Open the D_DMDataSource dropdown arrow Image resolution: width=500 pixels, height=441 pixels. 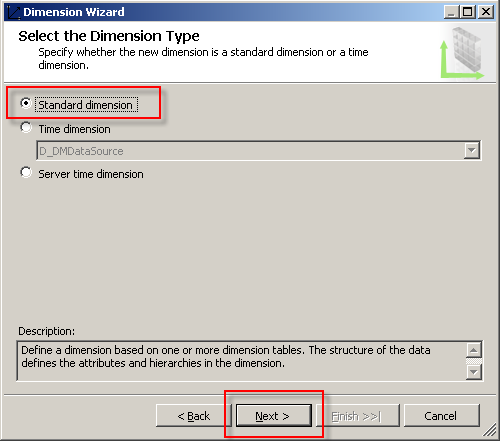(x=471, y=150)
